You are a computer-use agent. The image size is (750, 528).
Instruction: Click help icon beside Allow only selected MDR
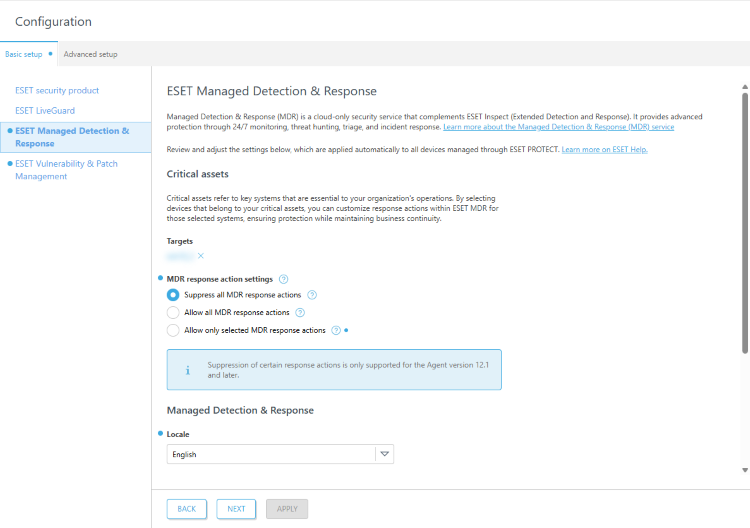tap(336, 330)
